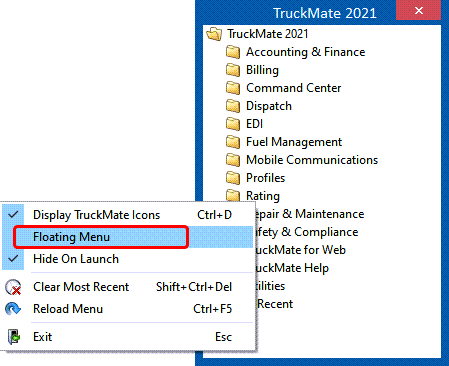Open the Rating tree item
The width and height of the screenshot is (449, 366).
[x=263, y=196]
